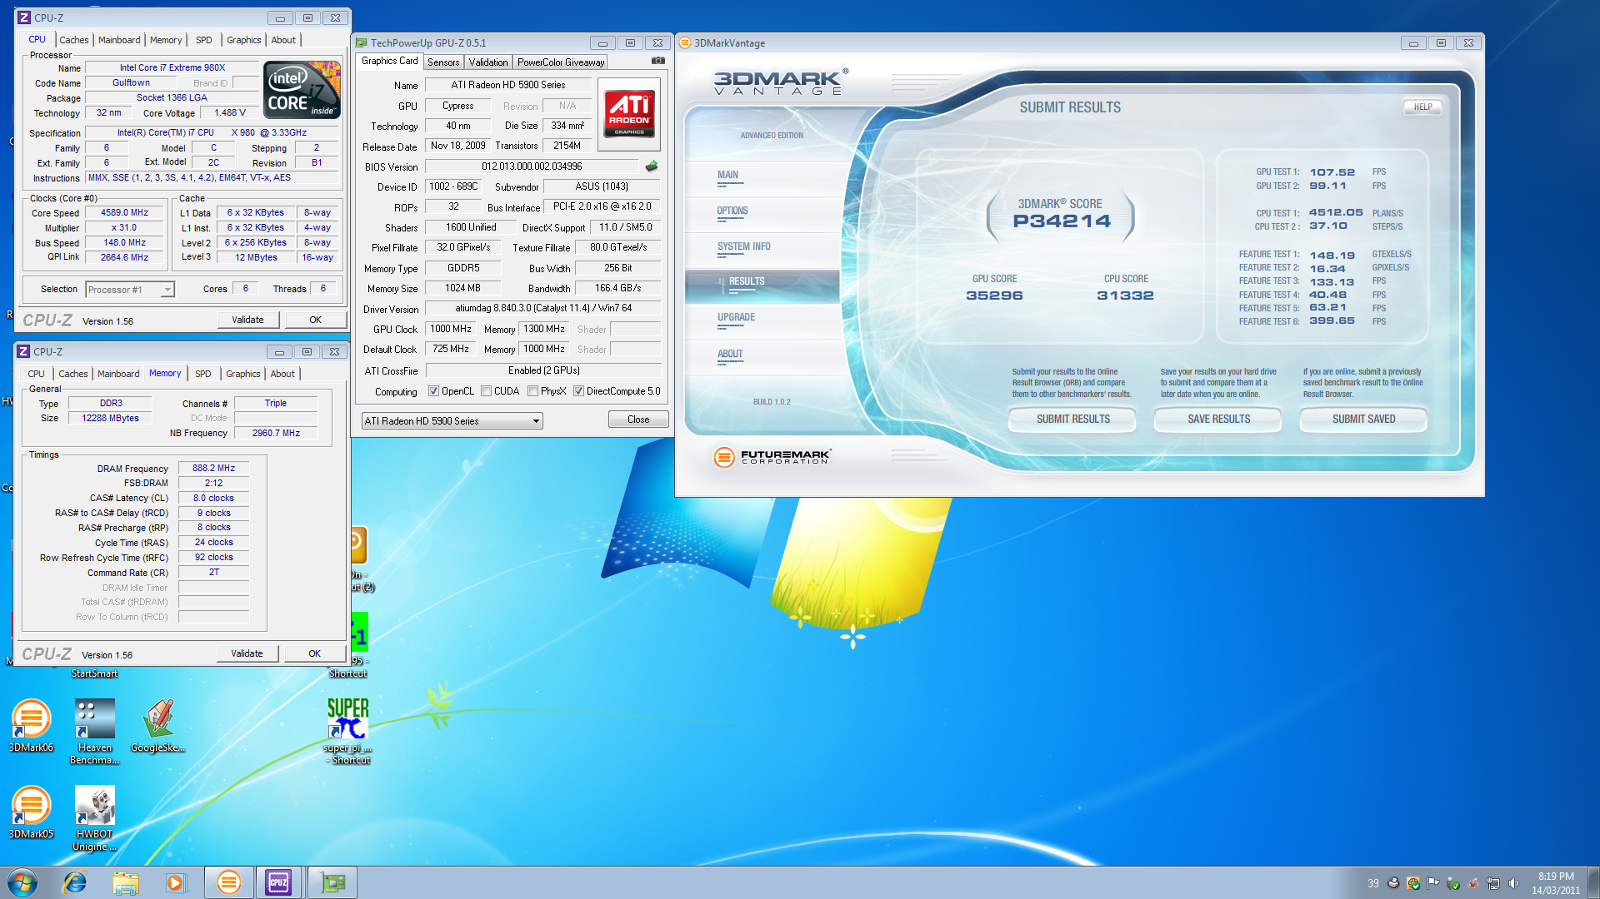Click Validate in upper CPU-Z window
Image resolution: width=1600 pixels, height=899 pixels.
pyautogui.click(x=248, y=320)
